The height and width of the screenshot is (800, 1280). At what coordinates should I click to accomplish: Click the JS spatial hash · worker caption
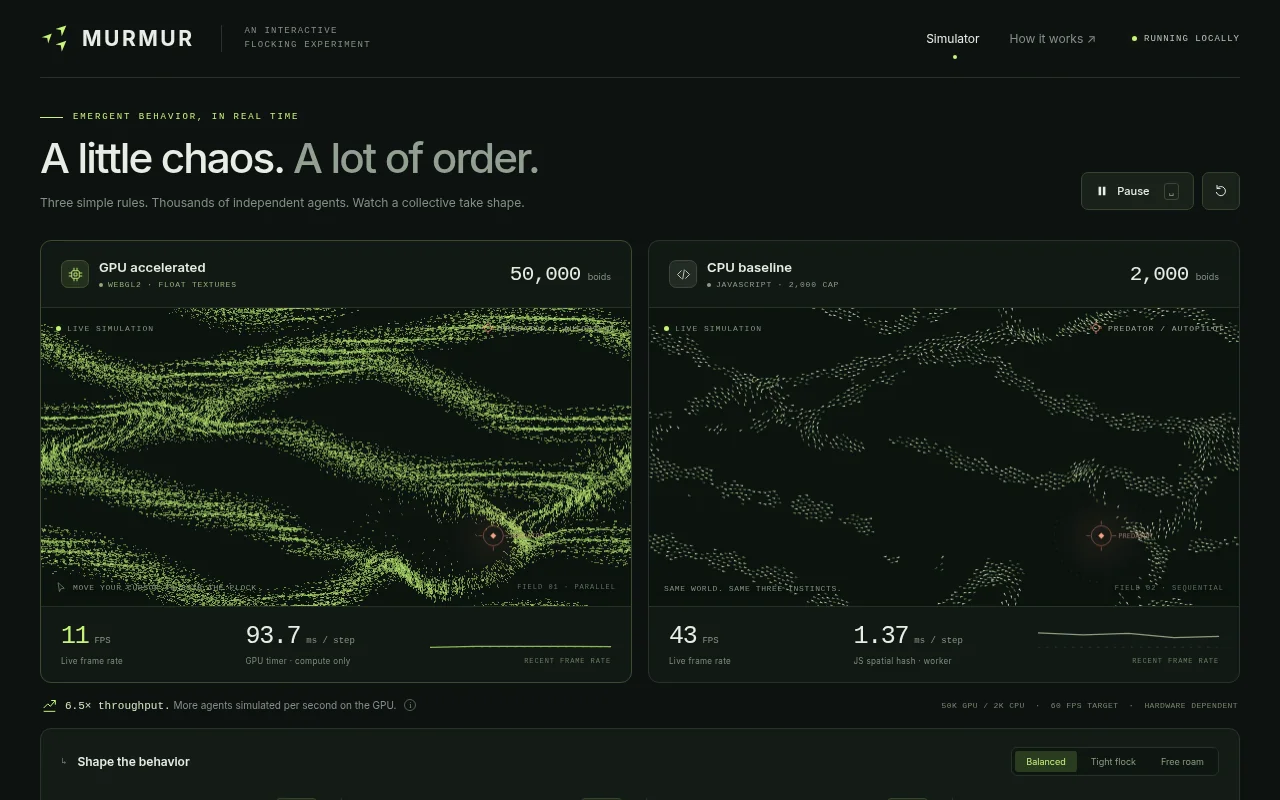click(902, 661)
